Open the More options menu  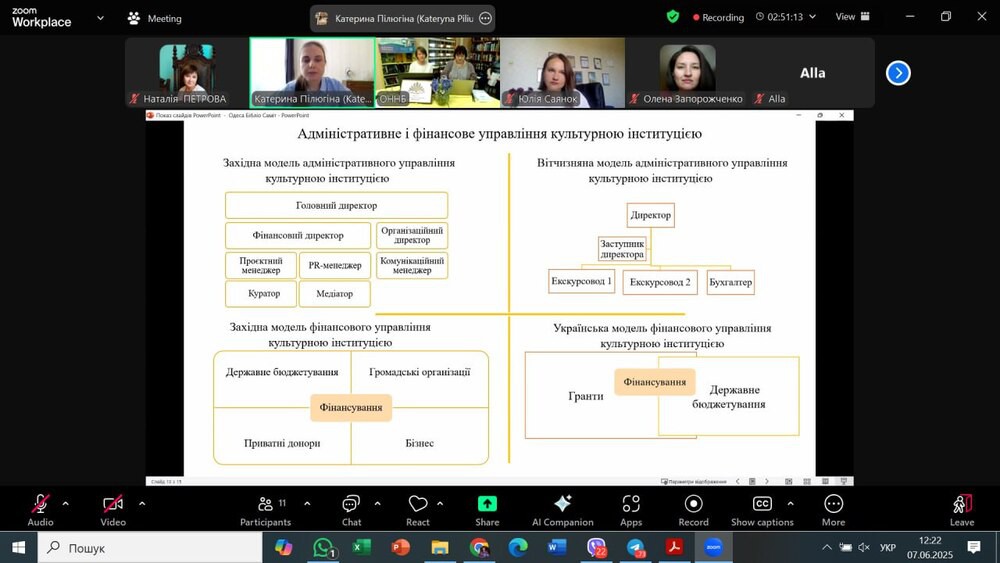point(833,504)
